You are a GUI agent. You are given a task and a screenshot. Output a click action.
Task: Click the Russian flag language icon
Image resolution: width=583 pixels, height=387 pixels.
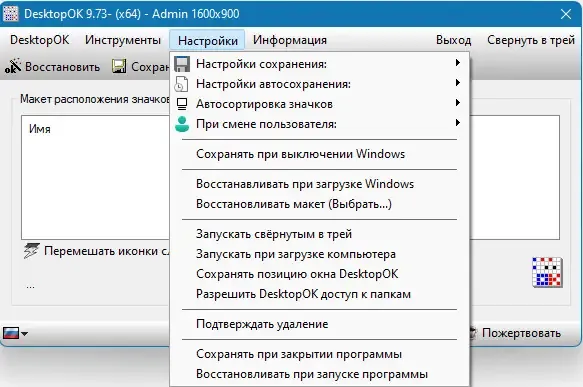point(11,333)
